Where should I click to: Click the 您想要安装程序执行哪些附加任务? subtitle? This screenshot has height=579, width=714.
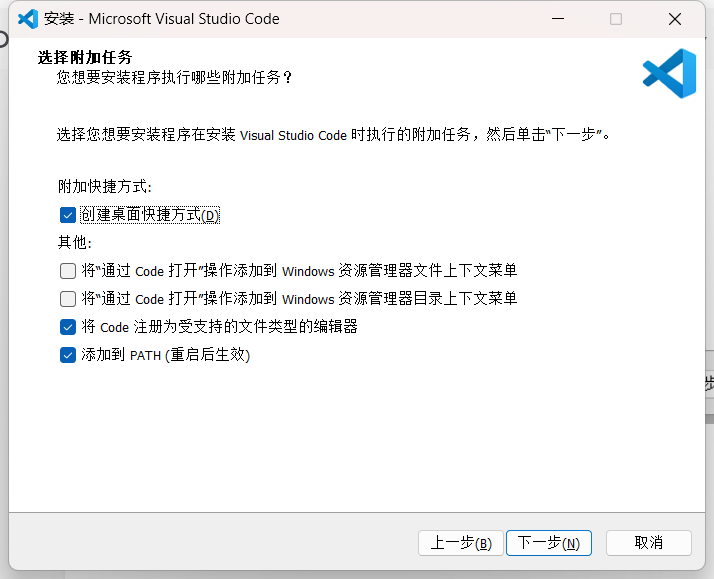173,77
